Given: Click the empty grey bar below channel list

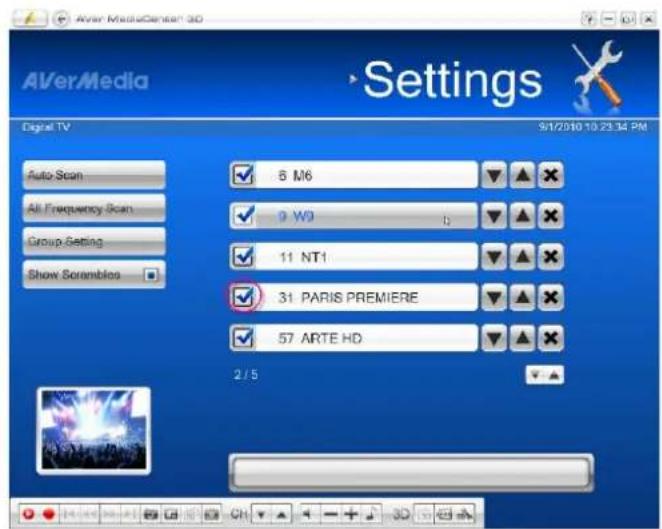Looking at the screenshot, I should click(x=411, y=473).
